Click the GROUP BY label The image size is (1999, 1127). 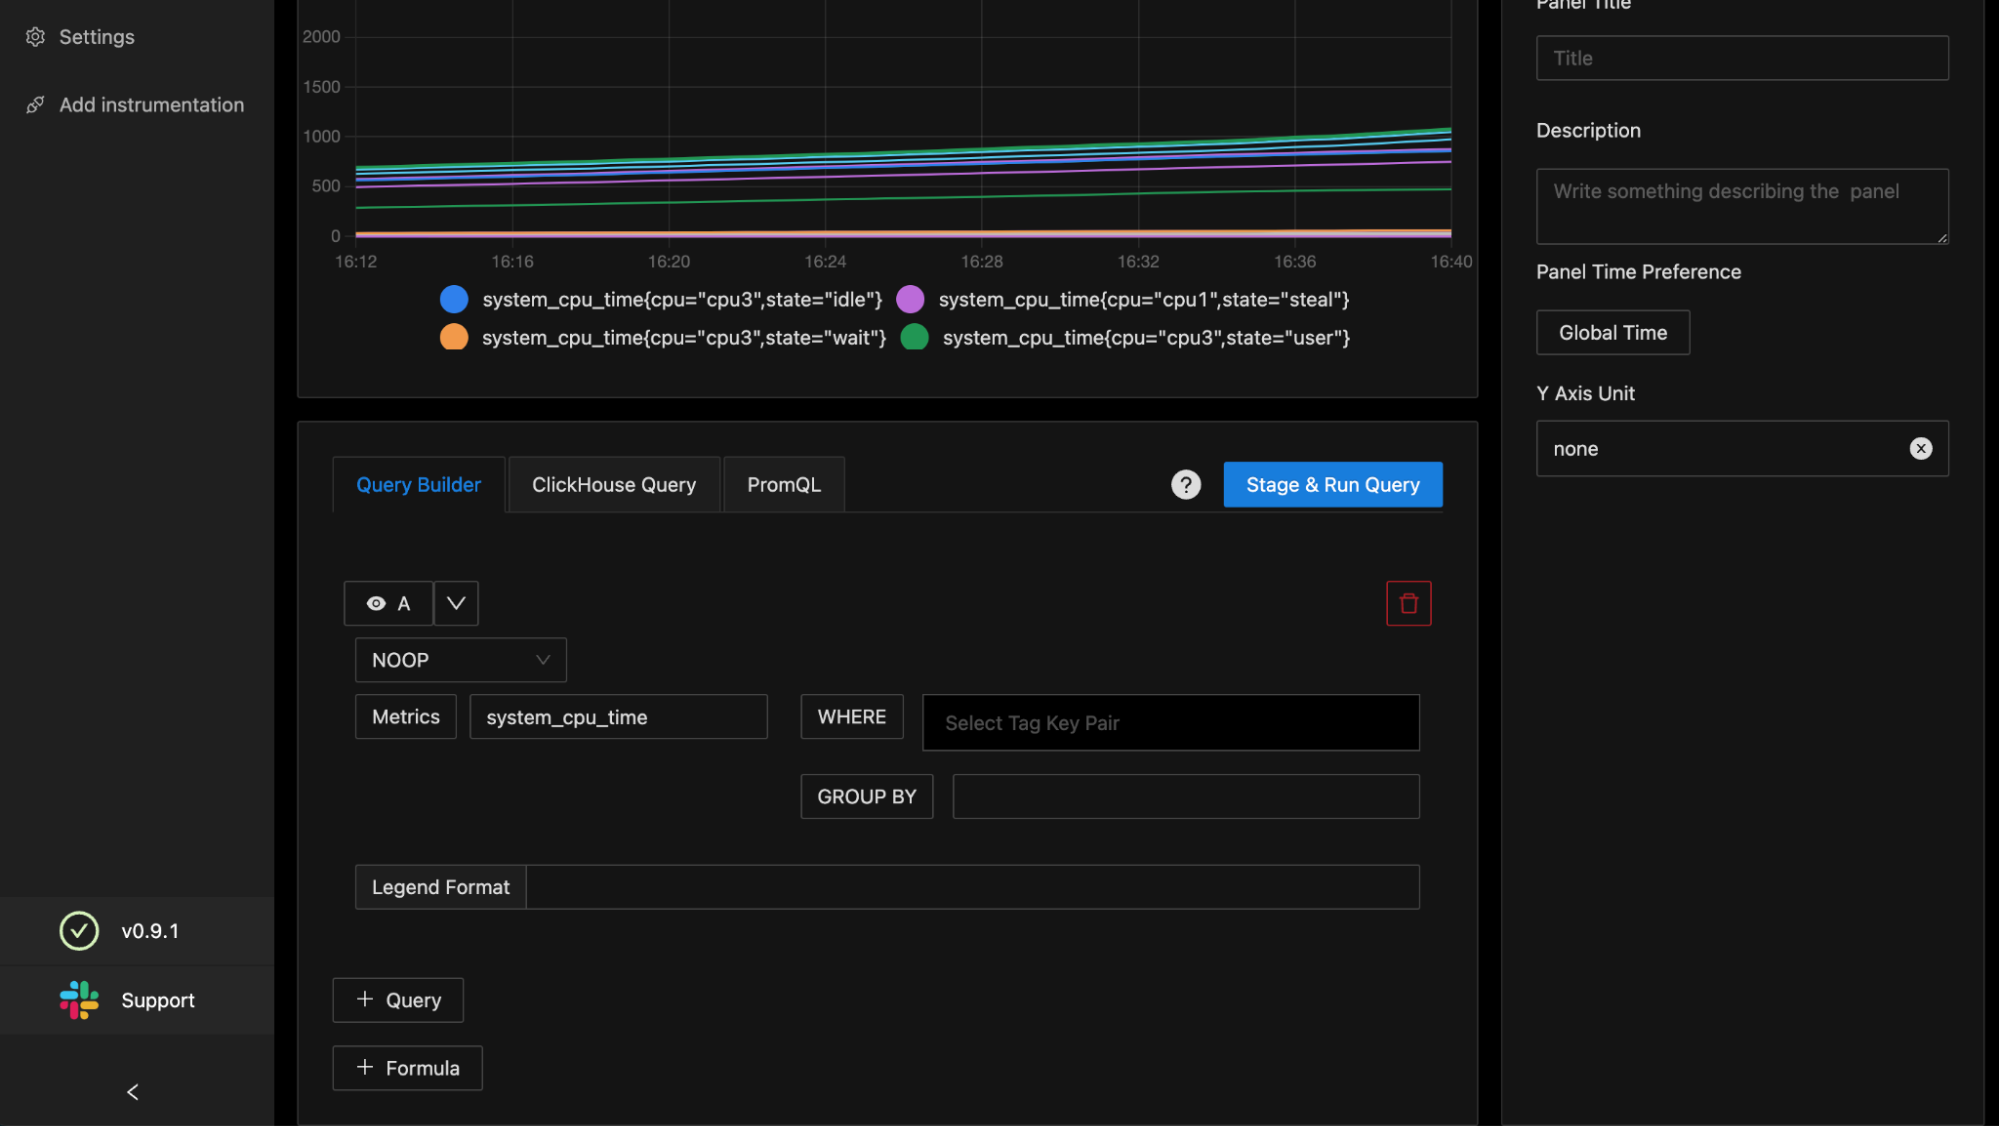[x=867, y=797]
